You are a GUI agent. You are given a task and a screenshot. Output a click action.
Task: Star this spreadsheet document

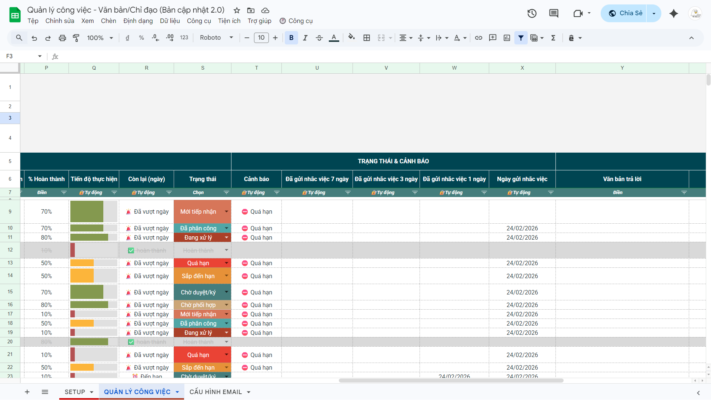pyautogui.click(x=236, y=9)
